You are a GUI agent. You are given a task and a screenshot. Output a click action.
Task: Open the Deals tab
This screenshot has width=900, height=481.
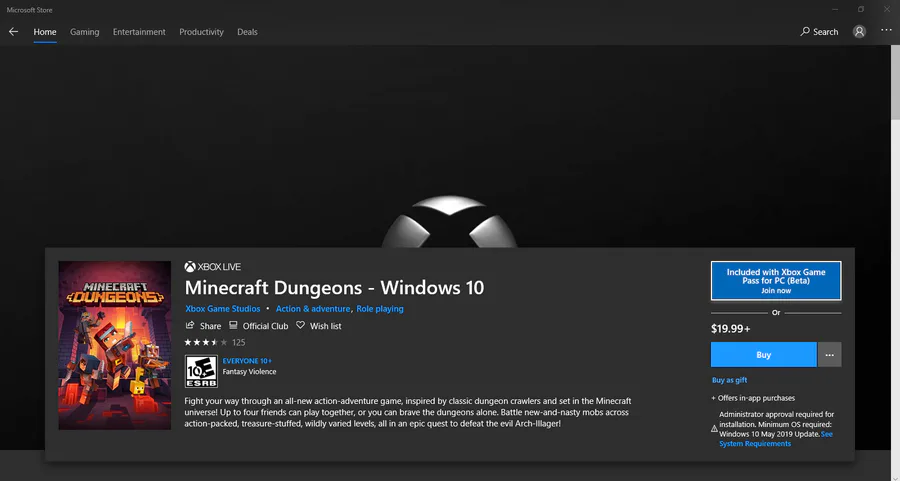247,32
